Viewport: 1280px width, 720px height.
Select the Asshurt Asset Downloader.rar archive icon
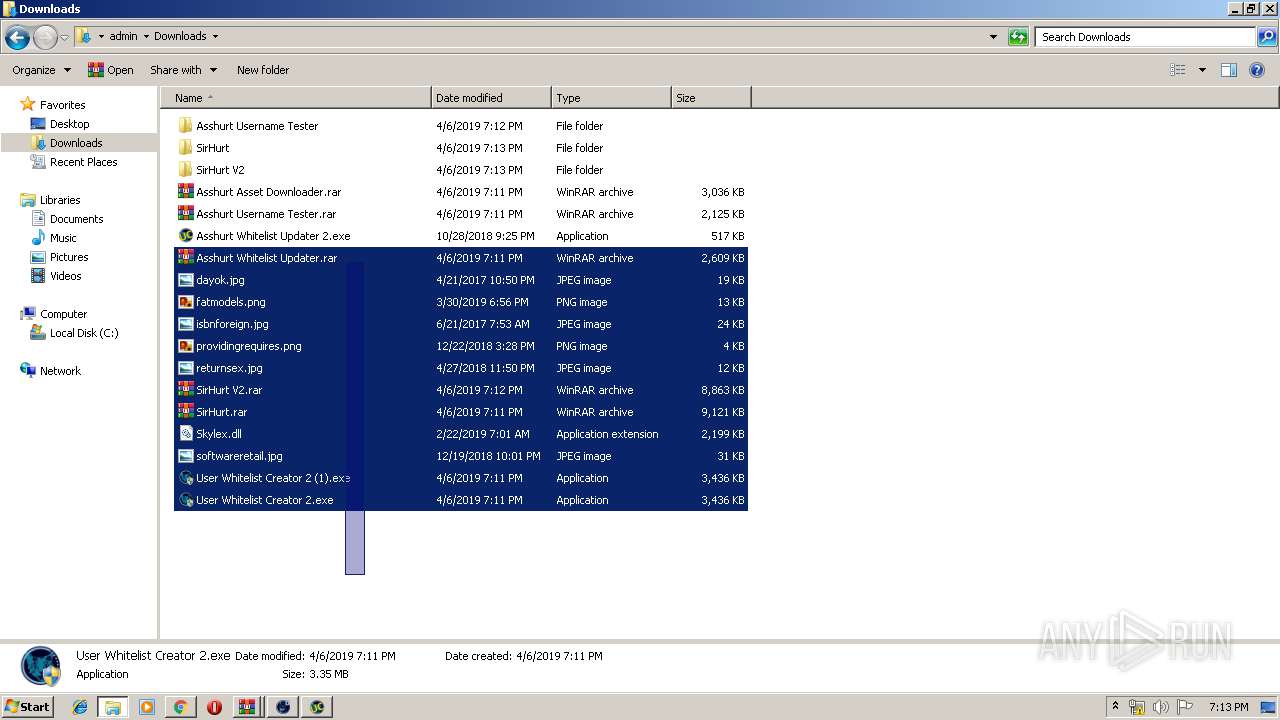click(185, 192)
